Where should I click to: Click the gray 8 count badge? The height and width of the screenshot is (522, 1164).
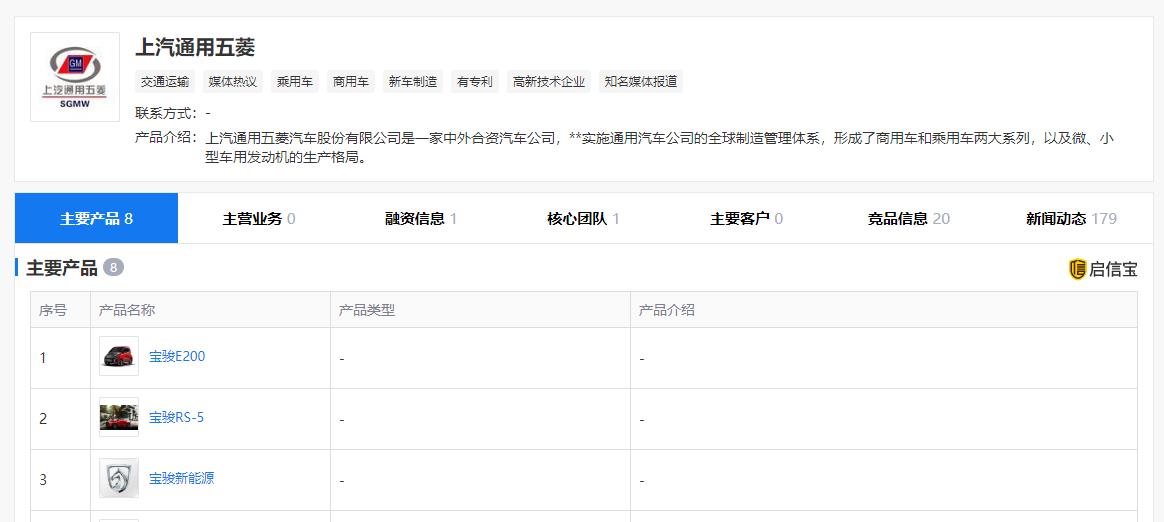click(x=114, y=267)
